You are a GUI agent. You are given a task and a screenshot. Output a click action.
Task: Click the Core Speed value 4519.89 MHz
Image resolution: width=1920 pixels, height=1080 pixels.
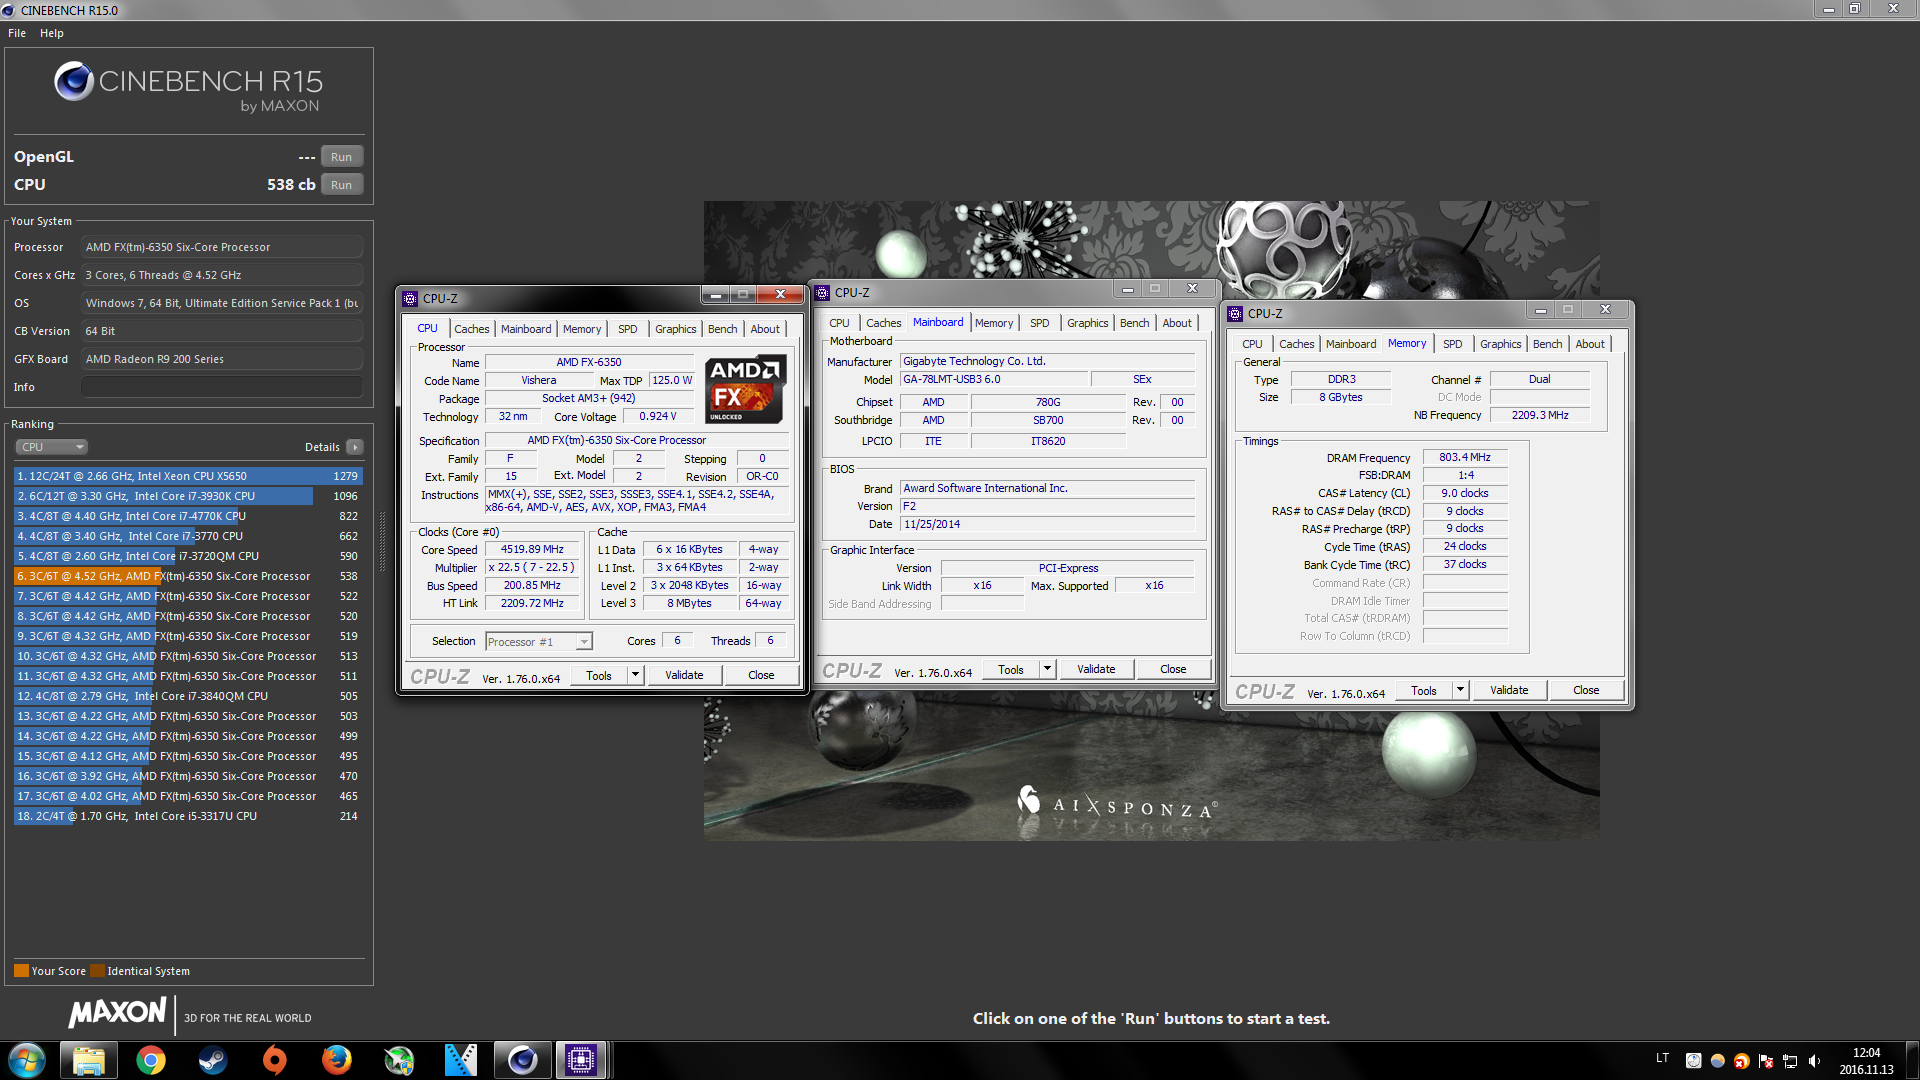tap(532, 549)
